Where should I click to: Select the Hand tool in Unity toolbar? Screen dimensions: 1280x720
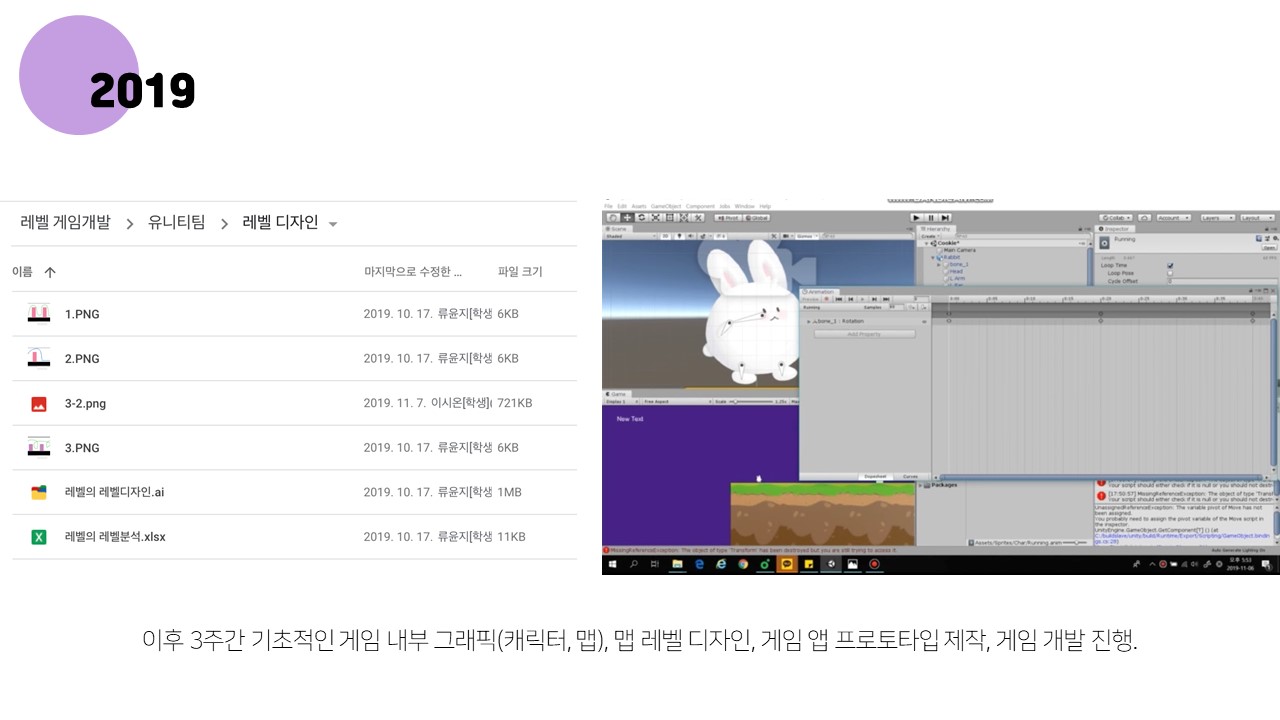(x=613, y=218)
